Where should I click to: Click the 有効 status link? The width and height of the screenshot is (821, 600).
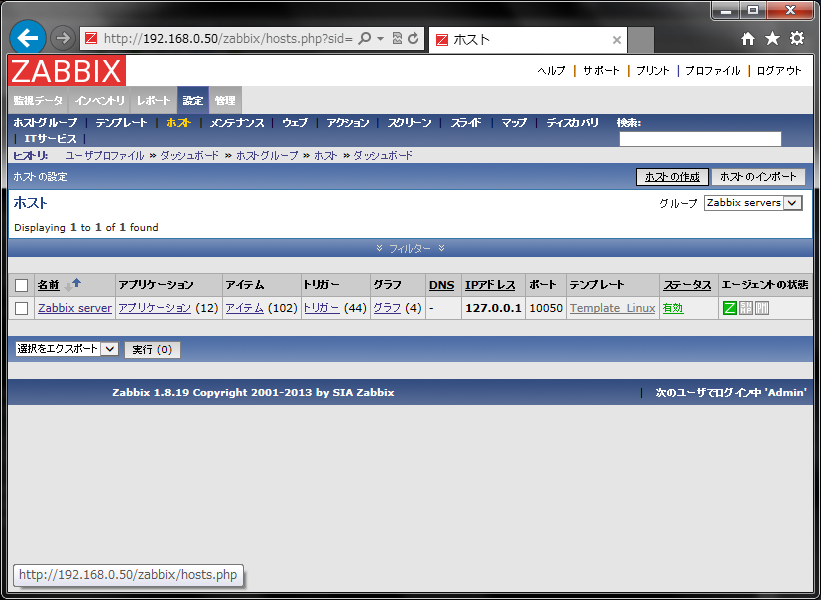(673, 308)
